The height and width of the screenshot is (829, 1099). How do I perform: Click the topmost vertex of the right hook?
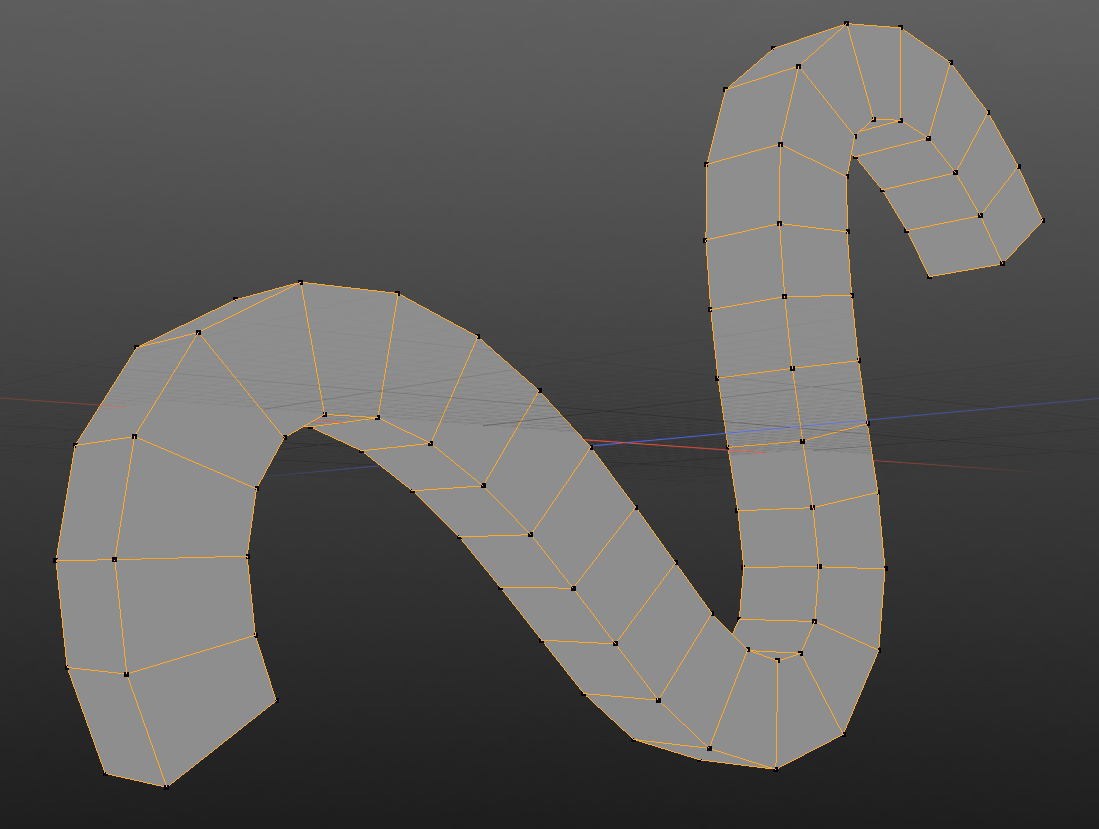(847, 22)
